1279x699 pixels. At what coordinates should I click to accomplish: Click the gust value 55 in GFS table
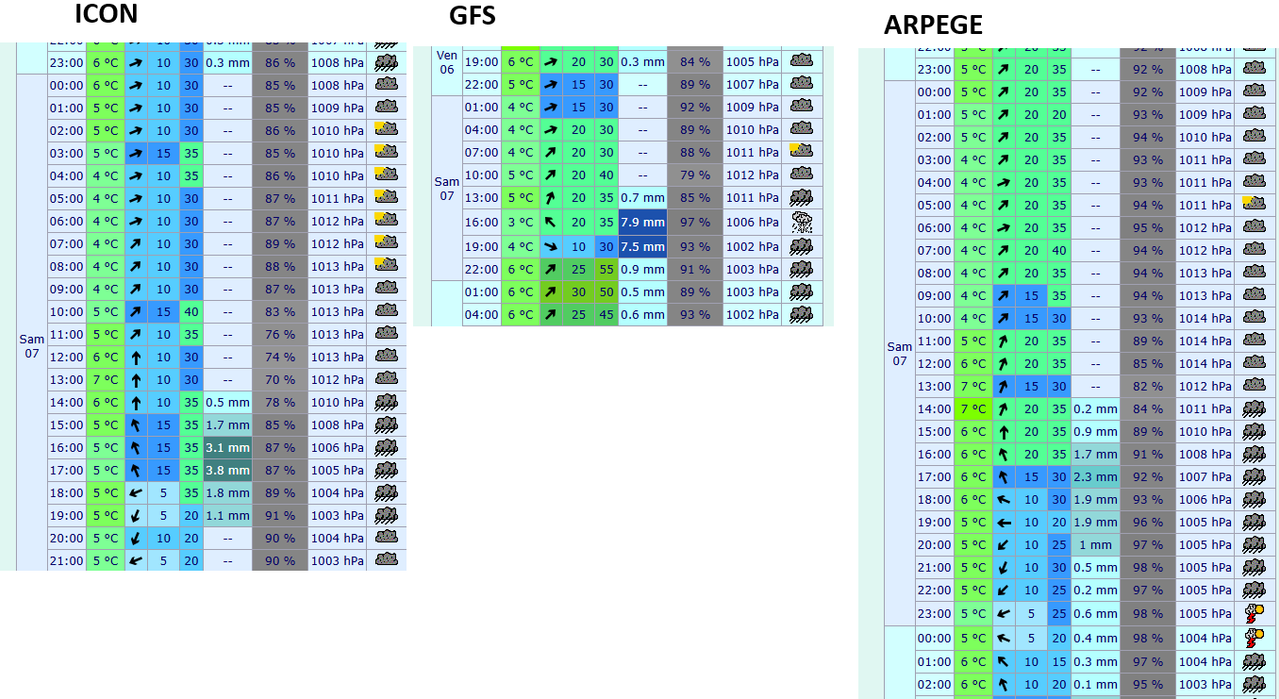pyautogui.click(x=606, y=269)
